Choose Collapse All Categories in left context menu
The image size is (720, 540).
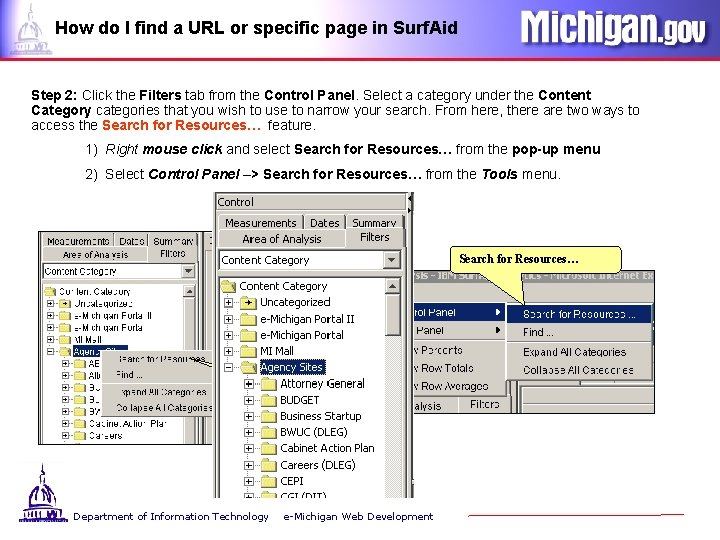click(158, 408)
